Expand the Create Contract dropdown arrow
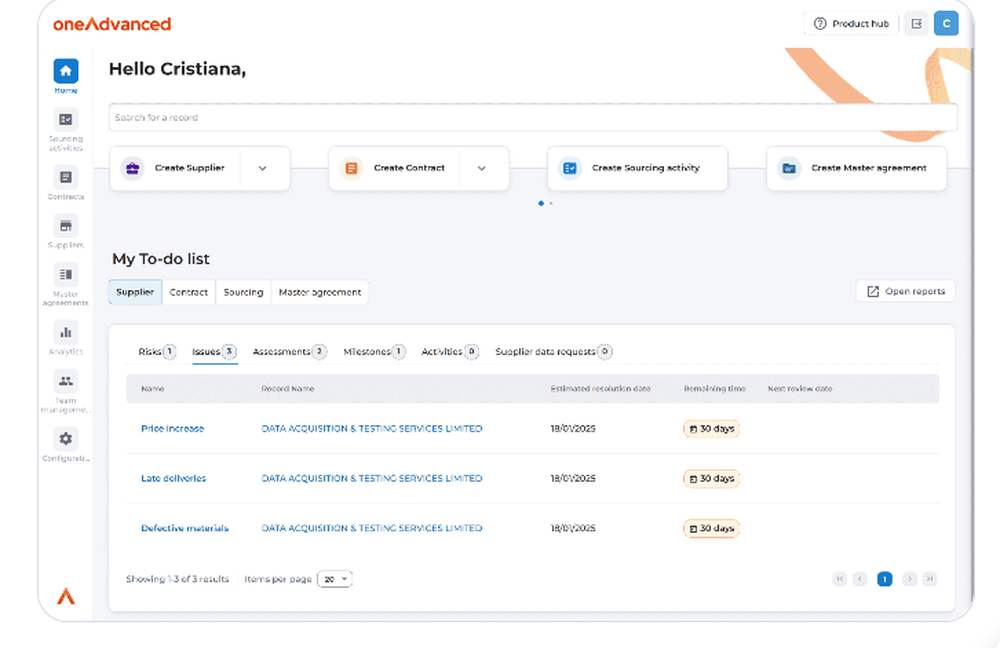Image resolution: width=1000 pixels, height=648 pixels. (x=481, y=168)
